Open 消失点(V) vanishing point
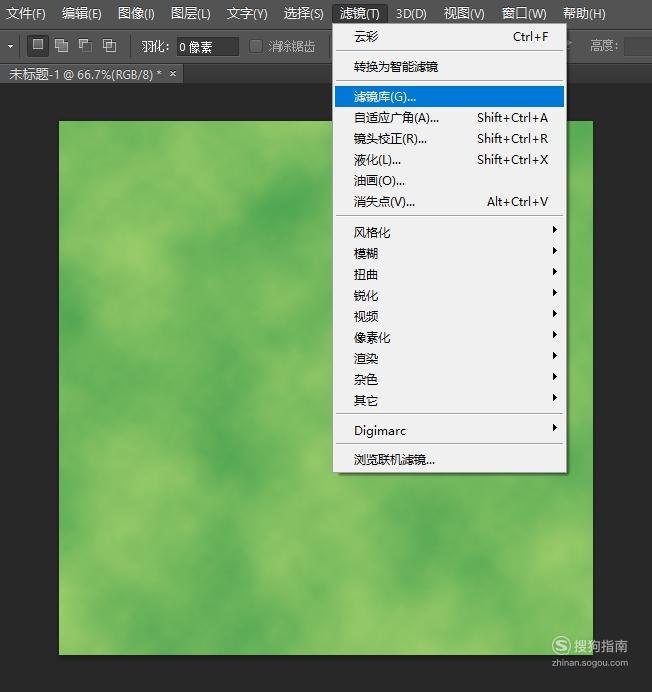The image size is (652, 692). [x=449, y=202]
